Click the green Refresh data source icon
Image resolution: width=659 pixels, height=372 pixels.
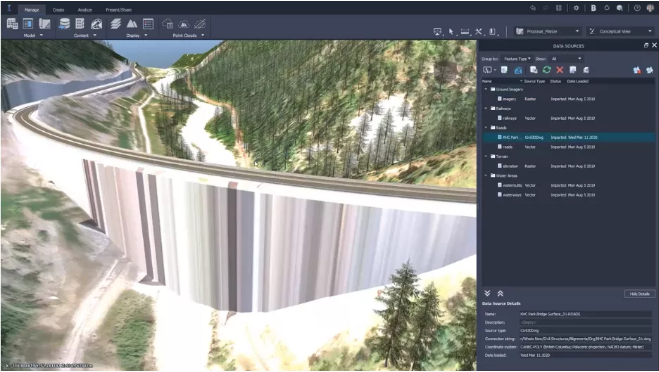[546, 70]
